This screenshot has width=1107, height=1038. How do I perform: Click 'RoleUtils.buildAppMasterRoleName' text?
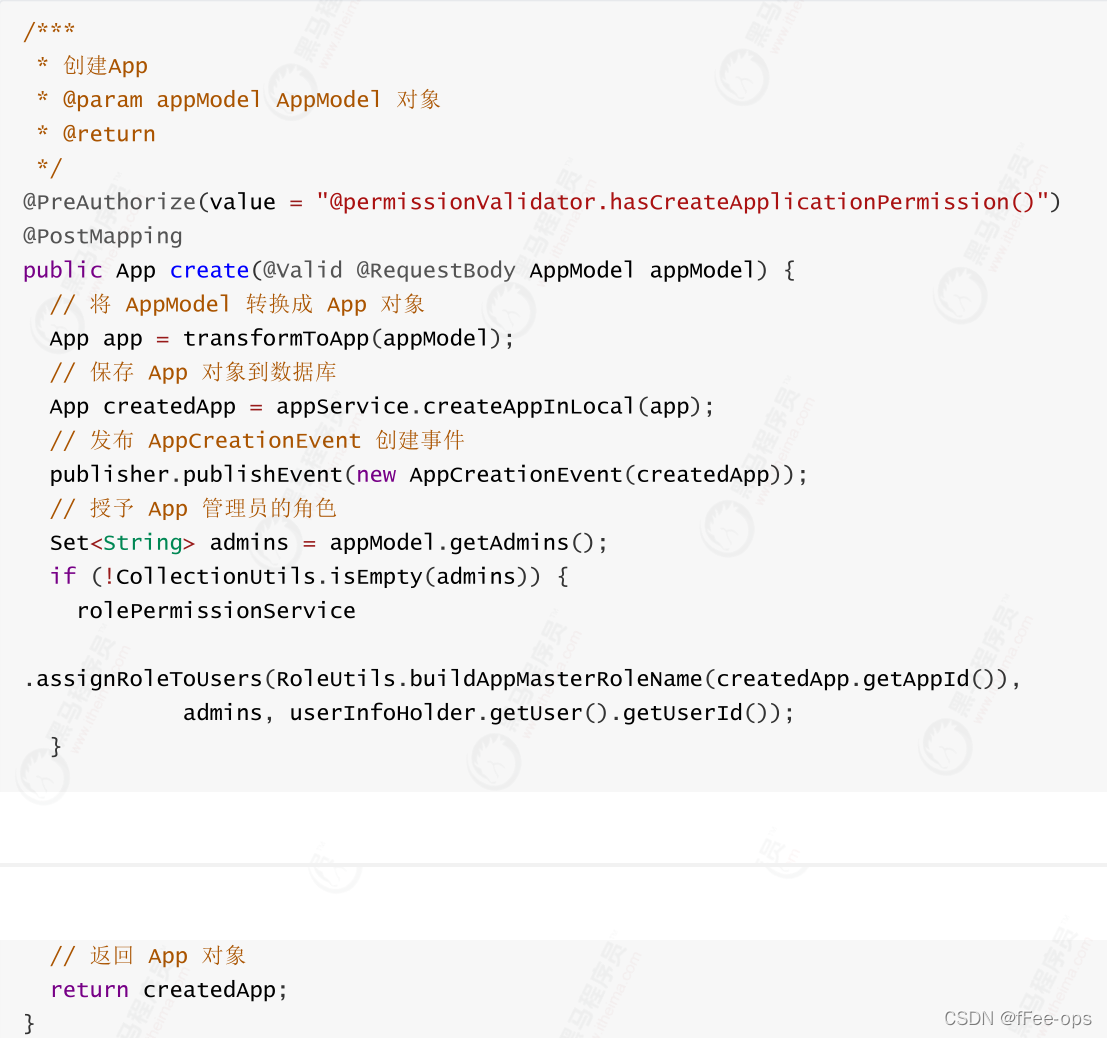489,679
